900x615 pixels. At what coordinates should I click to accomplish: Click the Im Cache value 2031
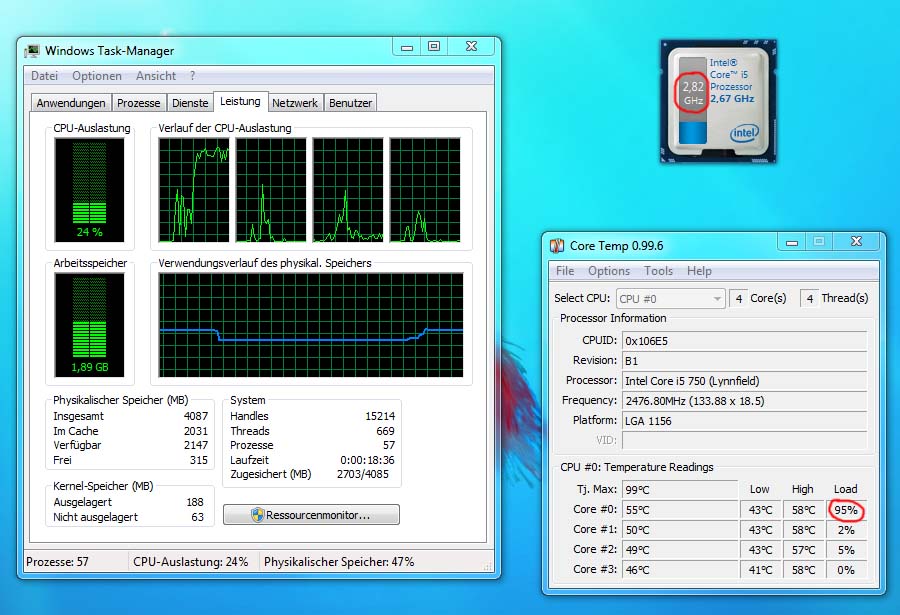(196, 431)
